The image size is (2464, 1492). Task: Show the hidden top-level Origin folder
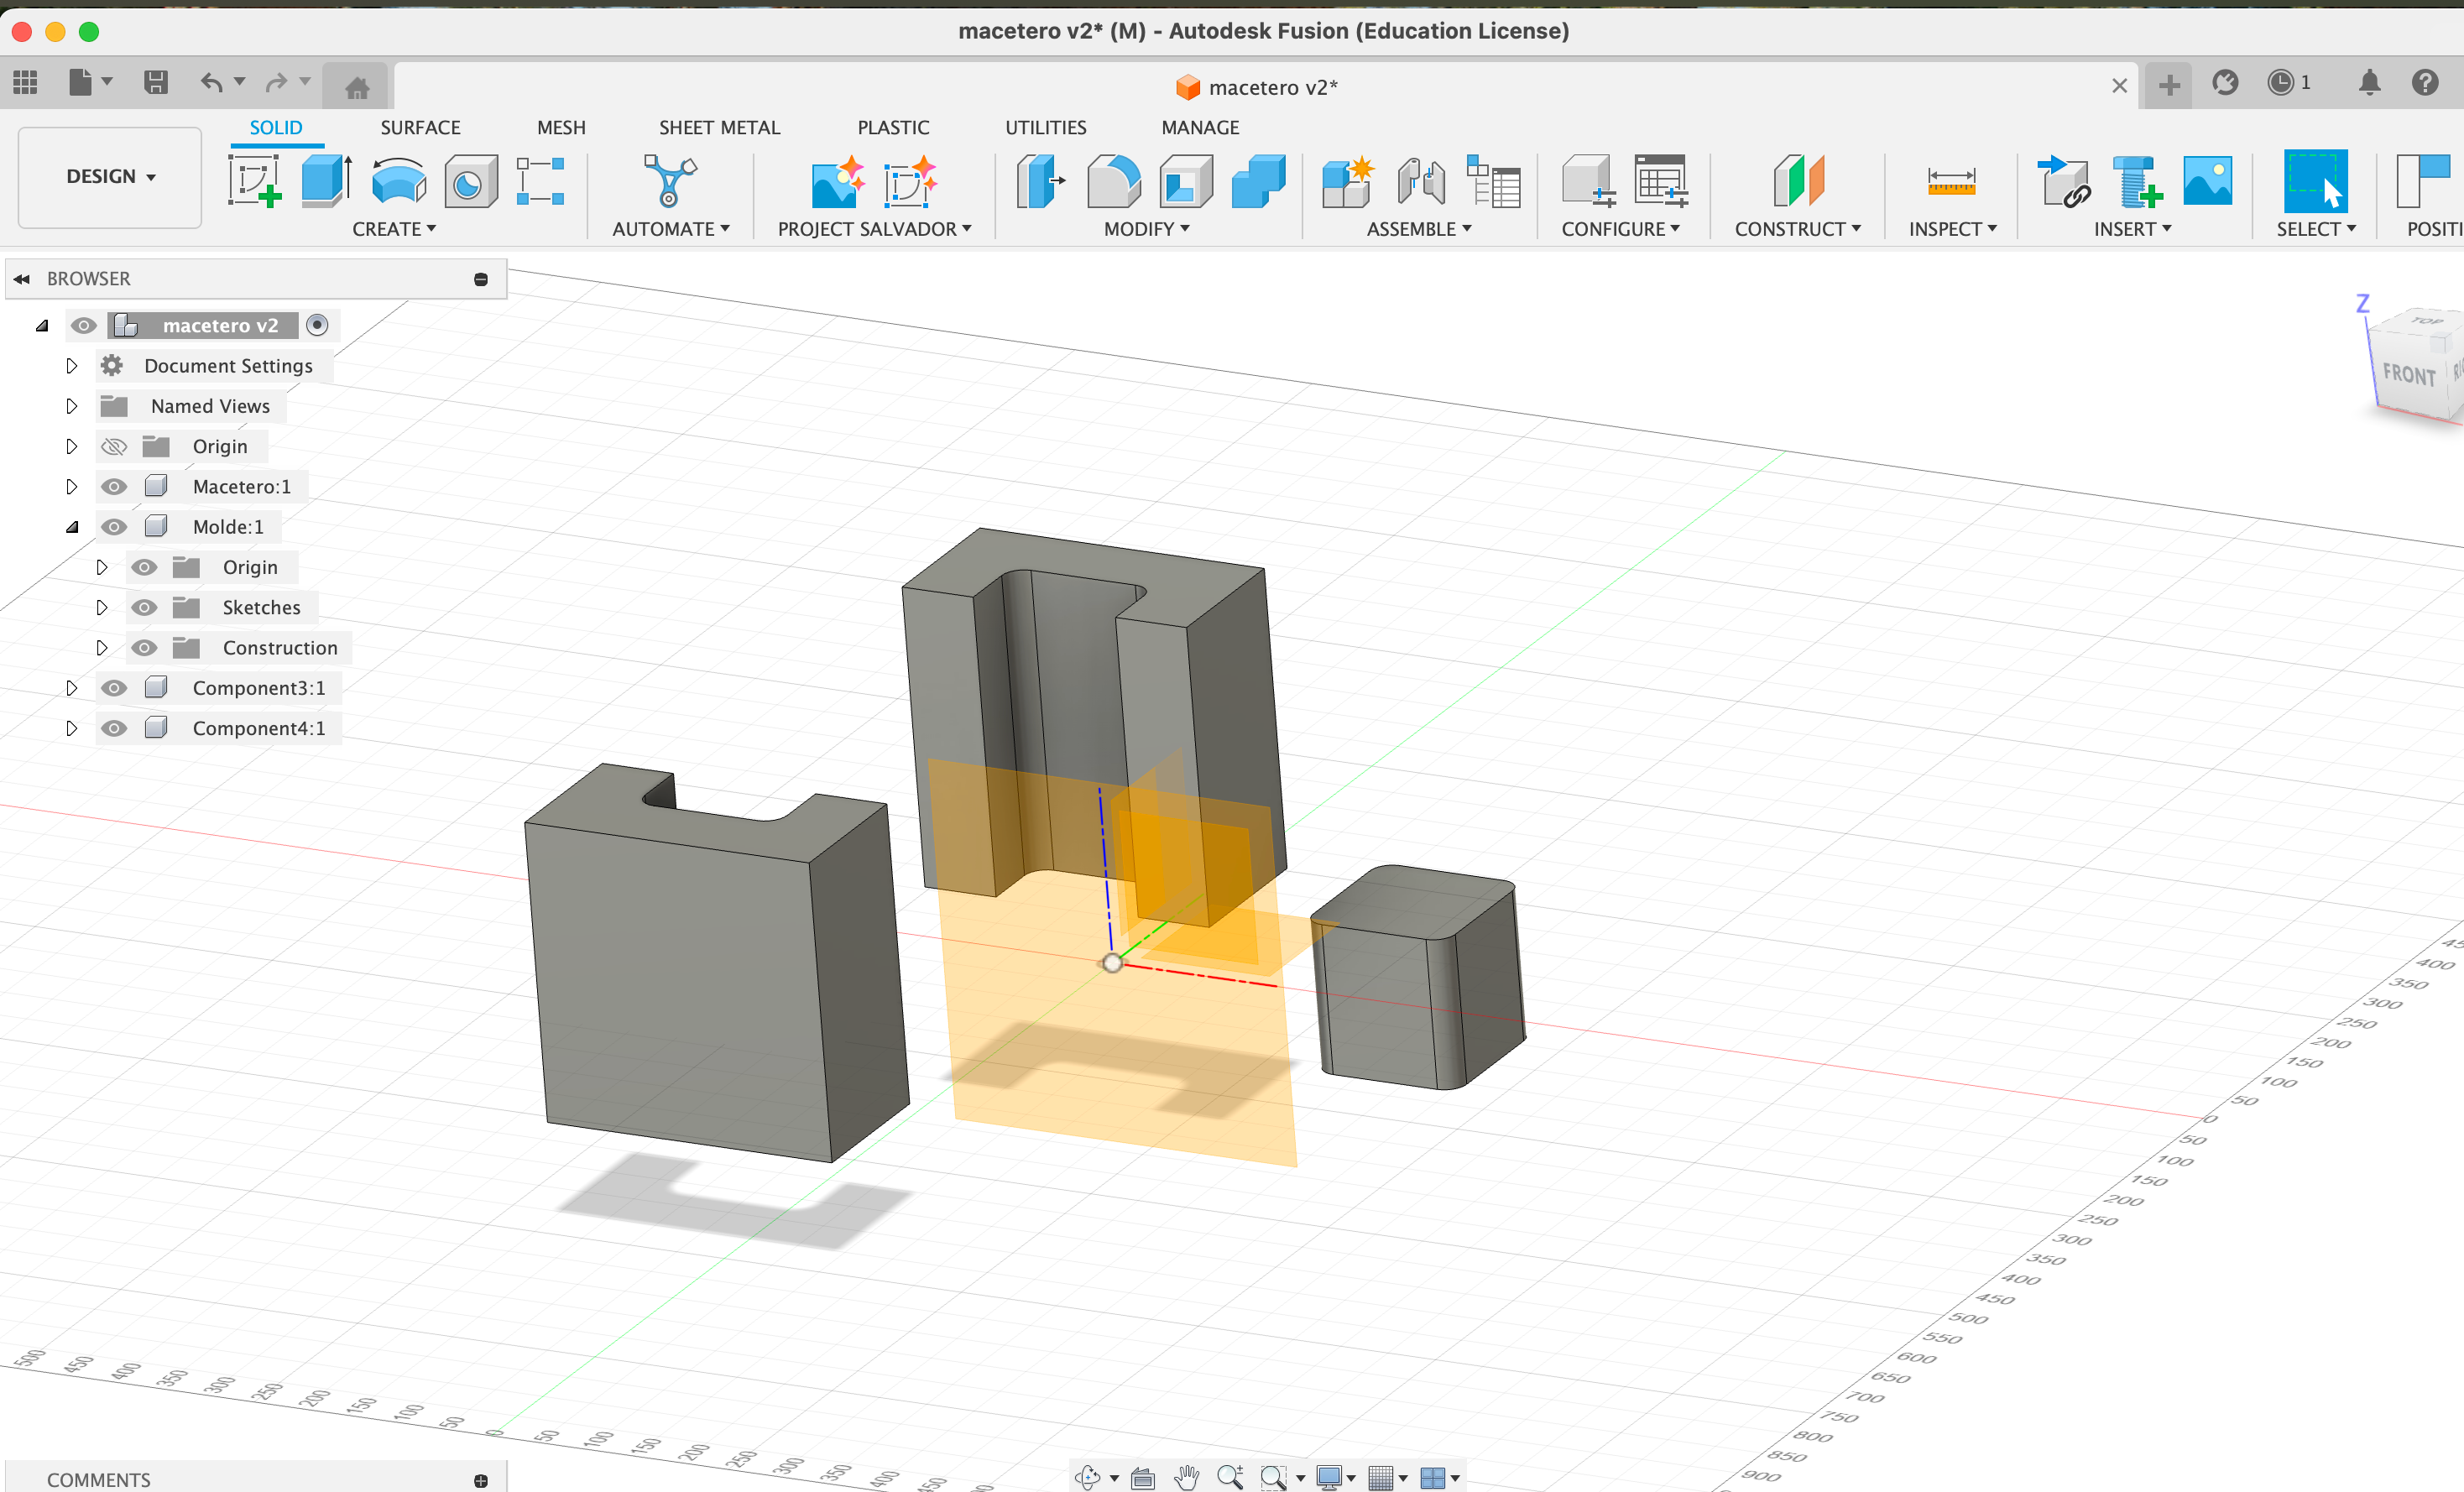point(114,446)
